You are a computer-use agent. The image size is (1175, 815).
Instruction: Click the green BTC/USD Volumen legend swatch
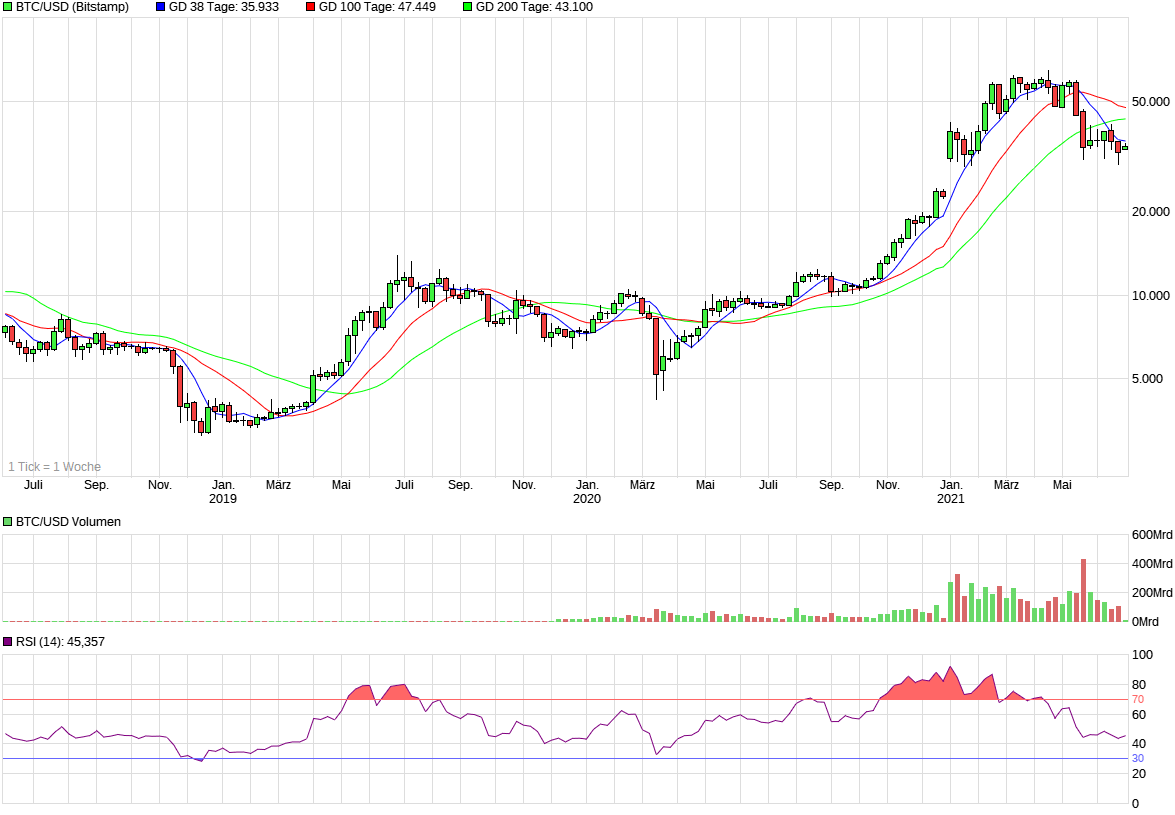tap(7, 521)
